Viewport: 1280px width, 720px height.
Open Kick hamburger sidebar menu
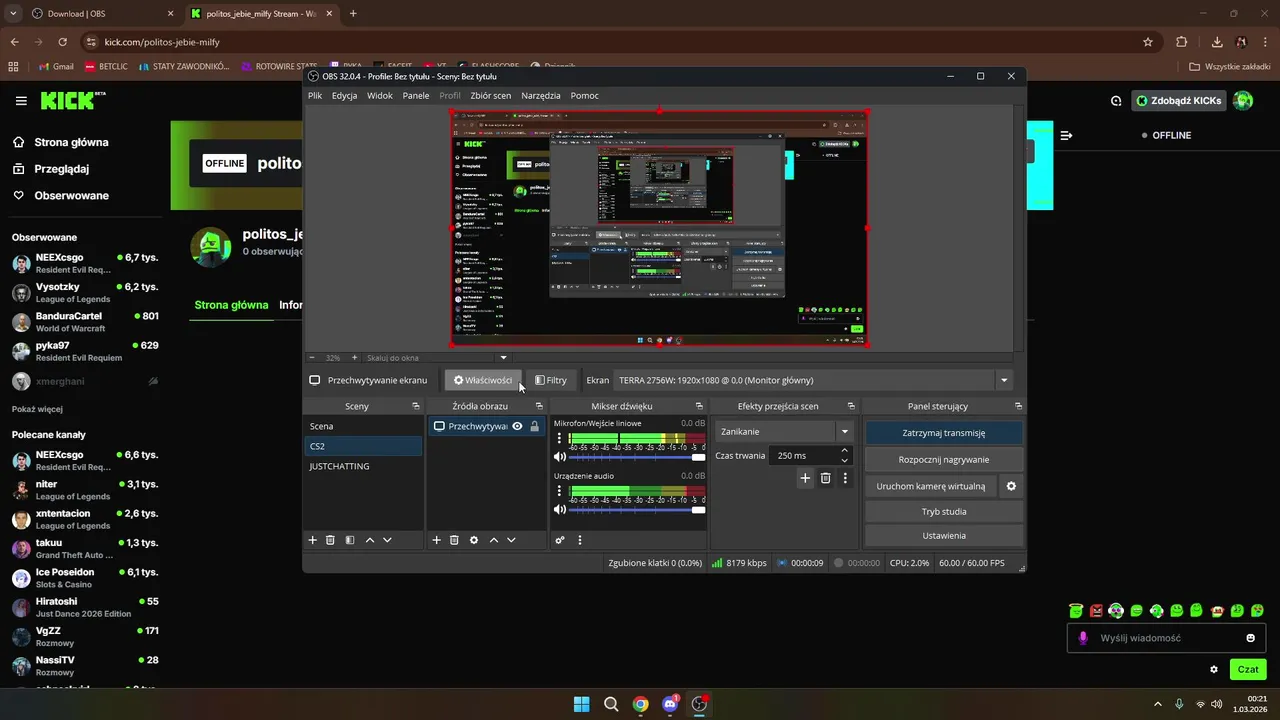click(x=21, y=101)
